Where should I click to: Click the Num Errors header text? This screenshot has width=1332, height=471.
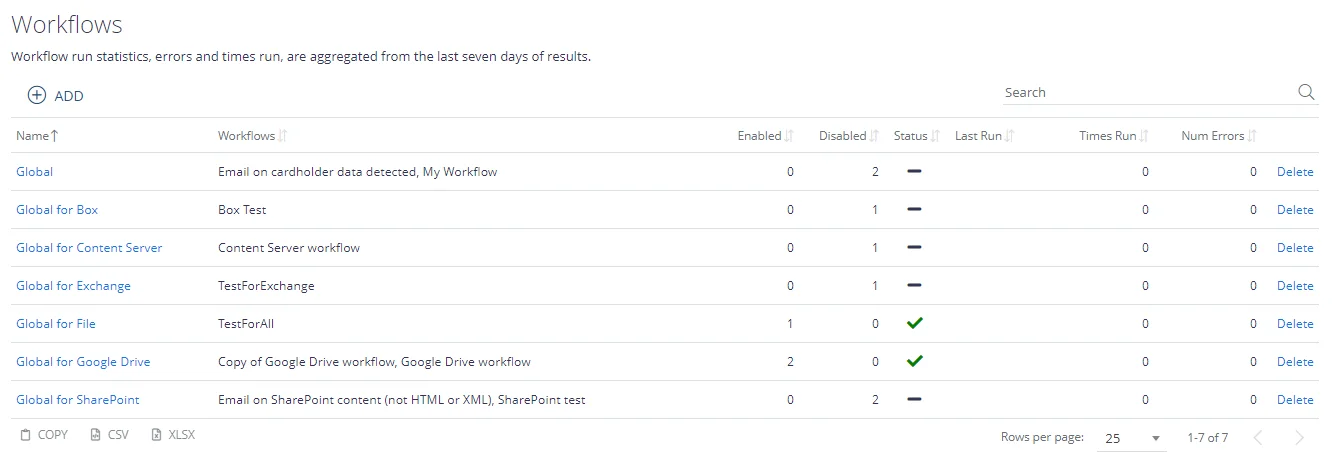pos(1213,136)
